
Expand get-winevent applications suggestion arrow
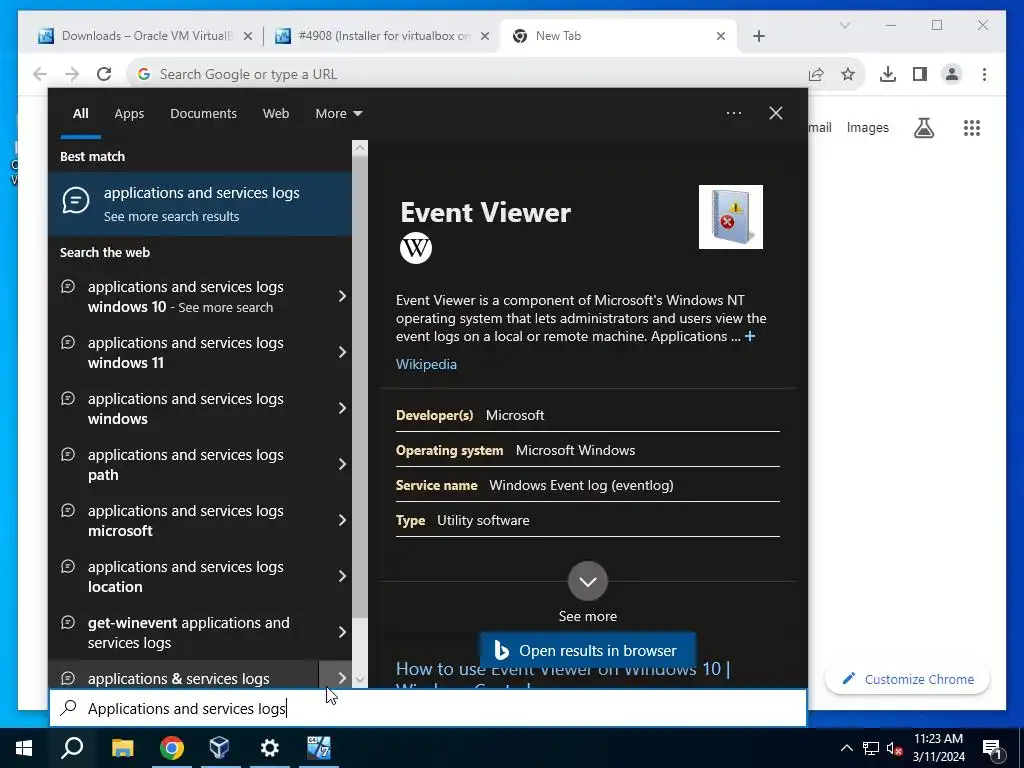[x=342, y=632]
